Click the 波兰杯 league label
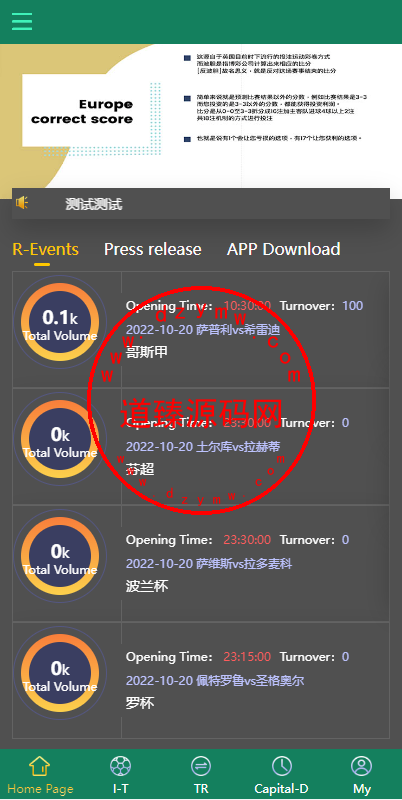Screen dimensions: 402x800 pos(147,586)
